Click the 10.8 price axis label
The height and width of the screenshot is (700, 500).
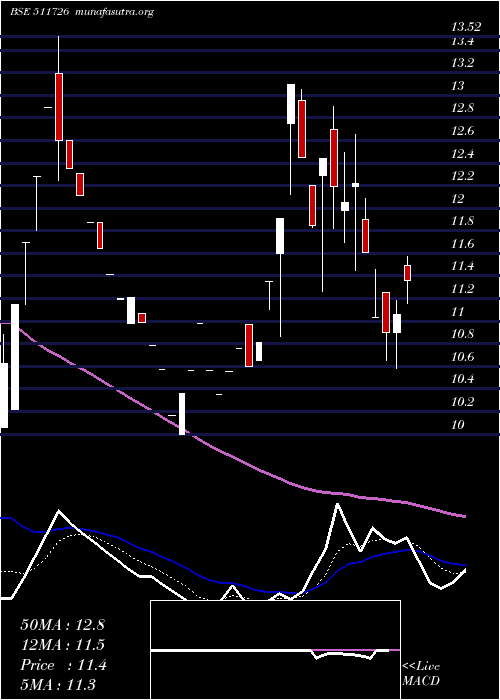pos(462,334)
